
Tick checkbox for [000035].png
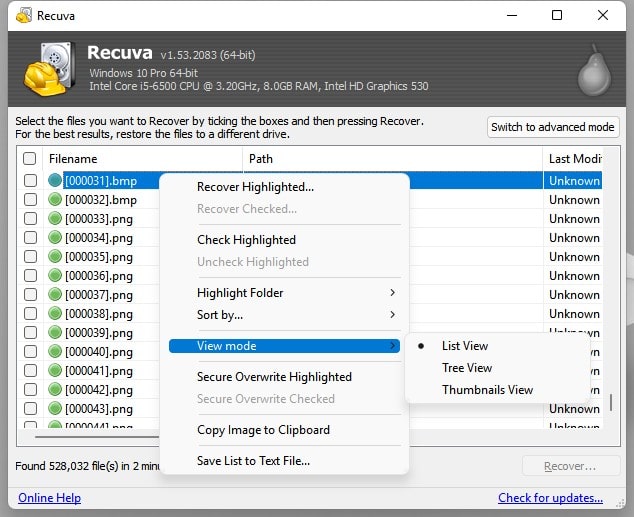point(30,256)
